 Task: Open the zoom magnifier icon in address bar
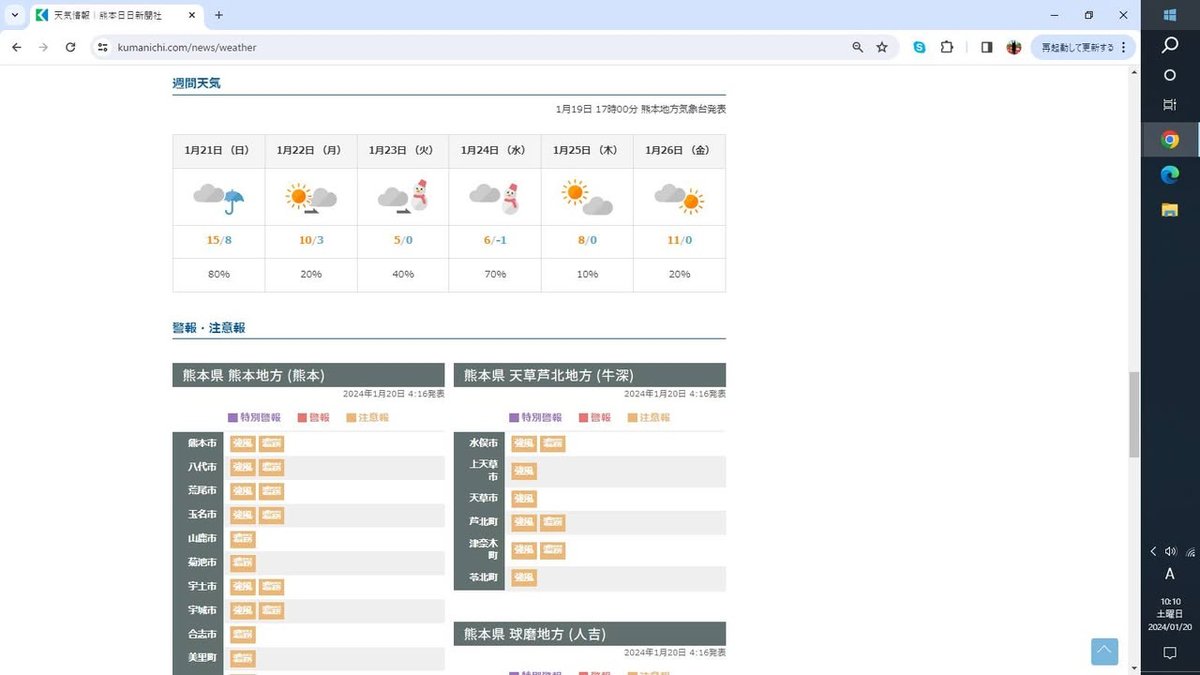[857, 47]
